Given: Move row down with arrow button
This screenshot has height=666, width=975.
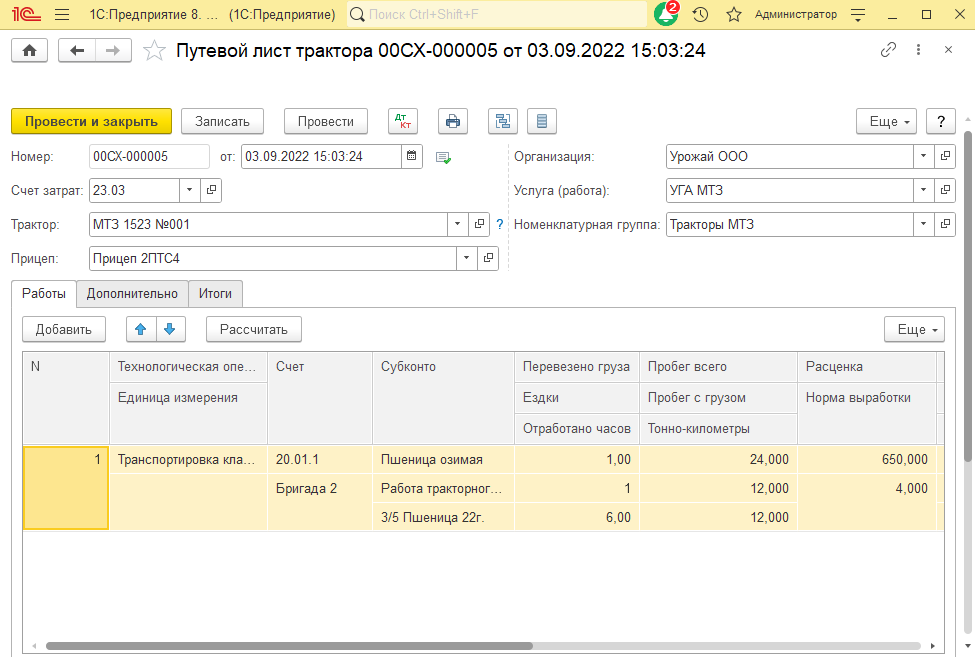Looking at the screenshot, I should [x=170, y=329].
